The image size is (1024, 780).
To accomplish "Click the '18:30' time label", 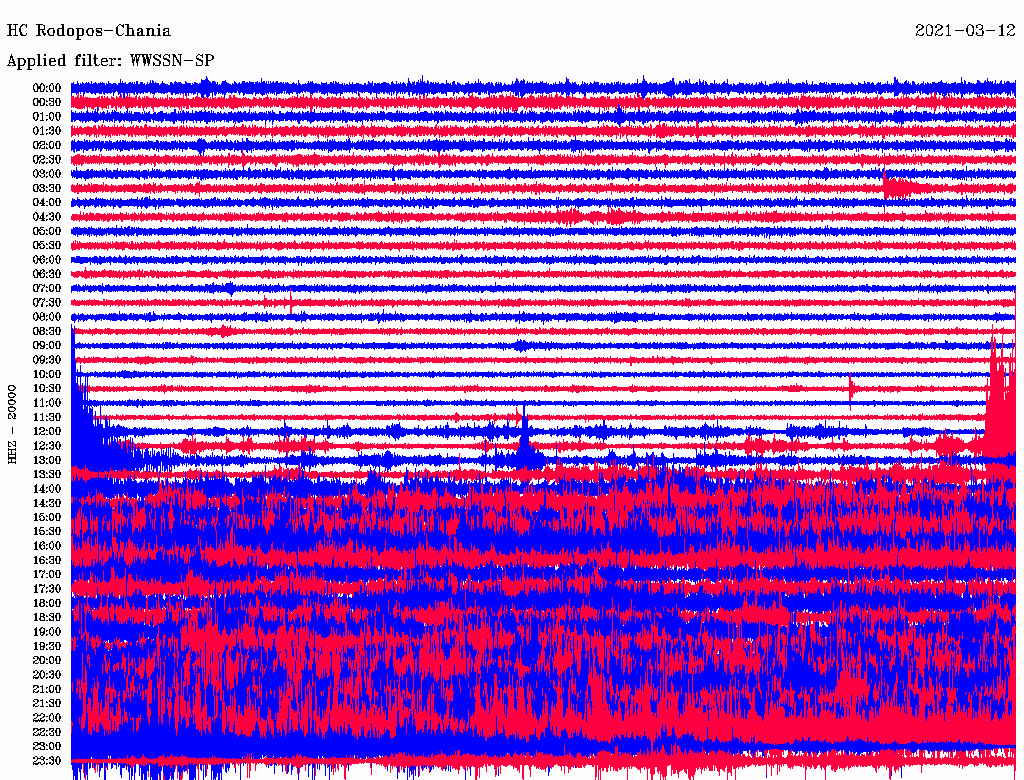I will pos(47,617).
